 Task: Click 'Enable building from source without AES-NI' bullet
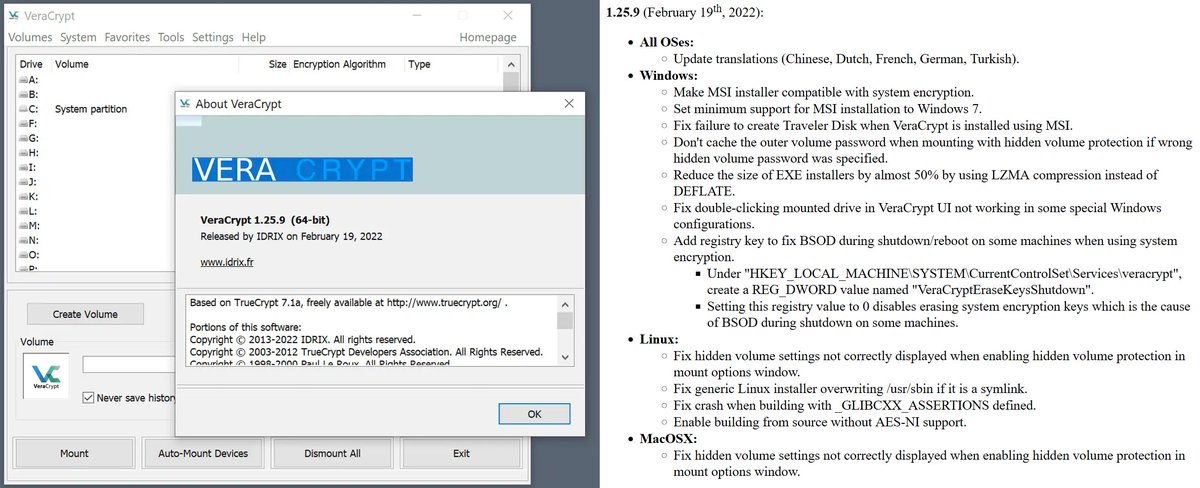[819, 422]
